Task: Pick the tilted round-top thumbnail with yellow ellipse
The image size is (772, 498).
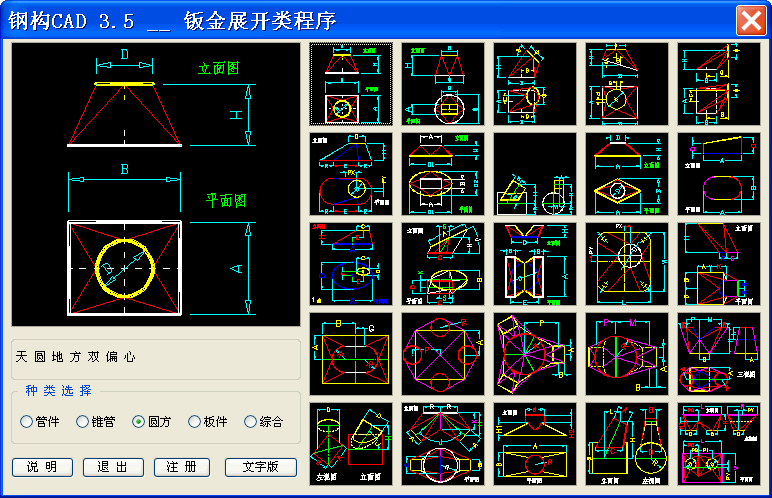Action: [535, 84]
